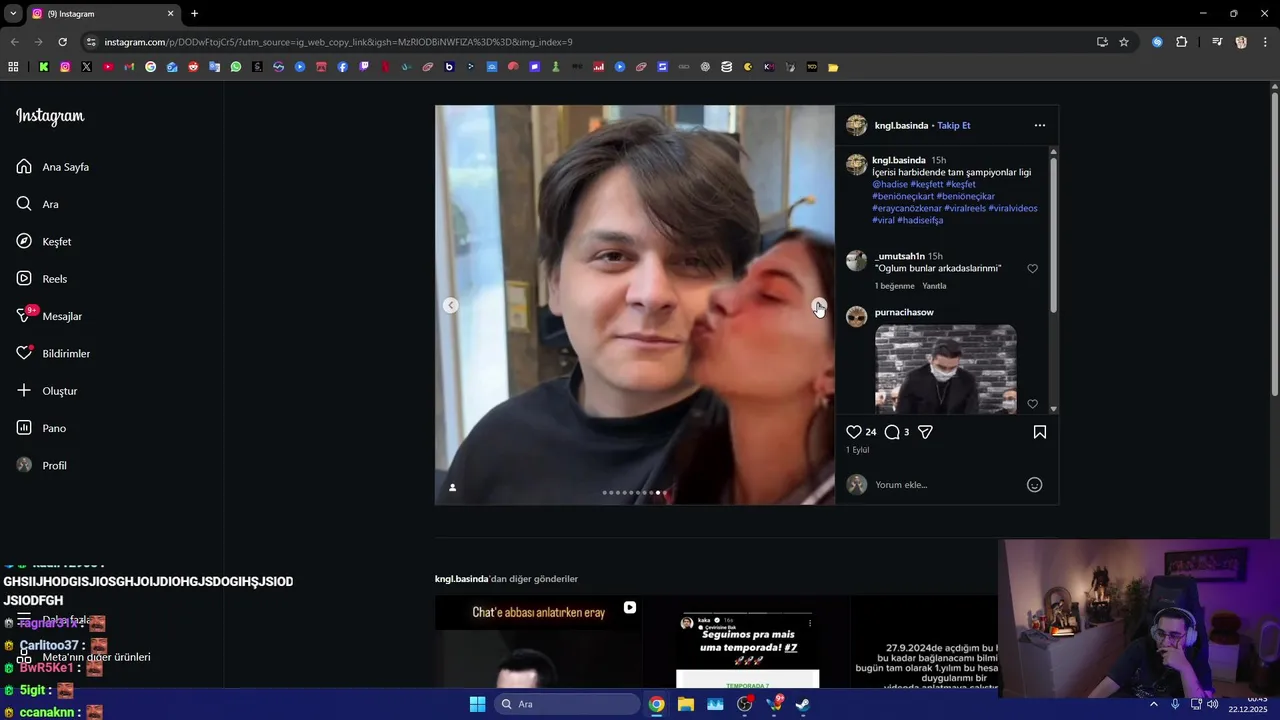Open kngl.basinda profile in post header
The image size is (1280, 720).
click(901, 125)
